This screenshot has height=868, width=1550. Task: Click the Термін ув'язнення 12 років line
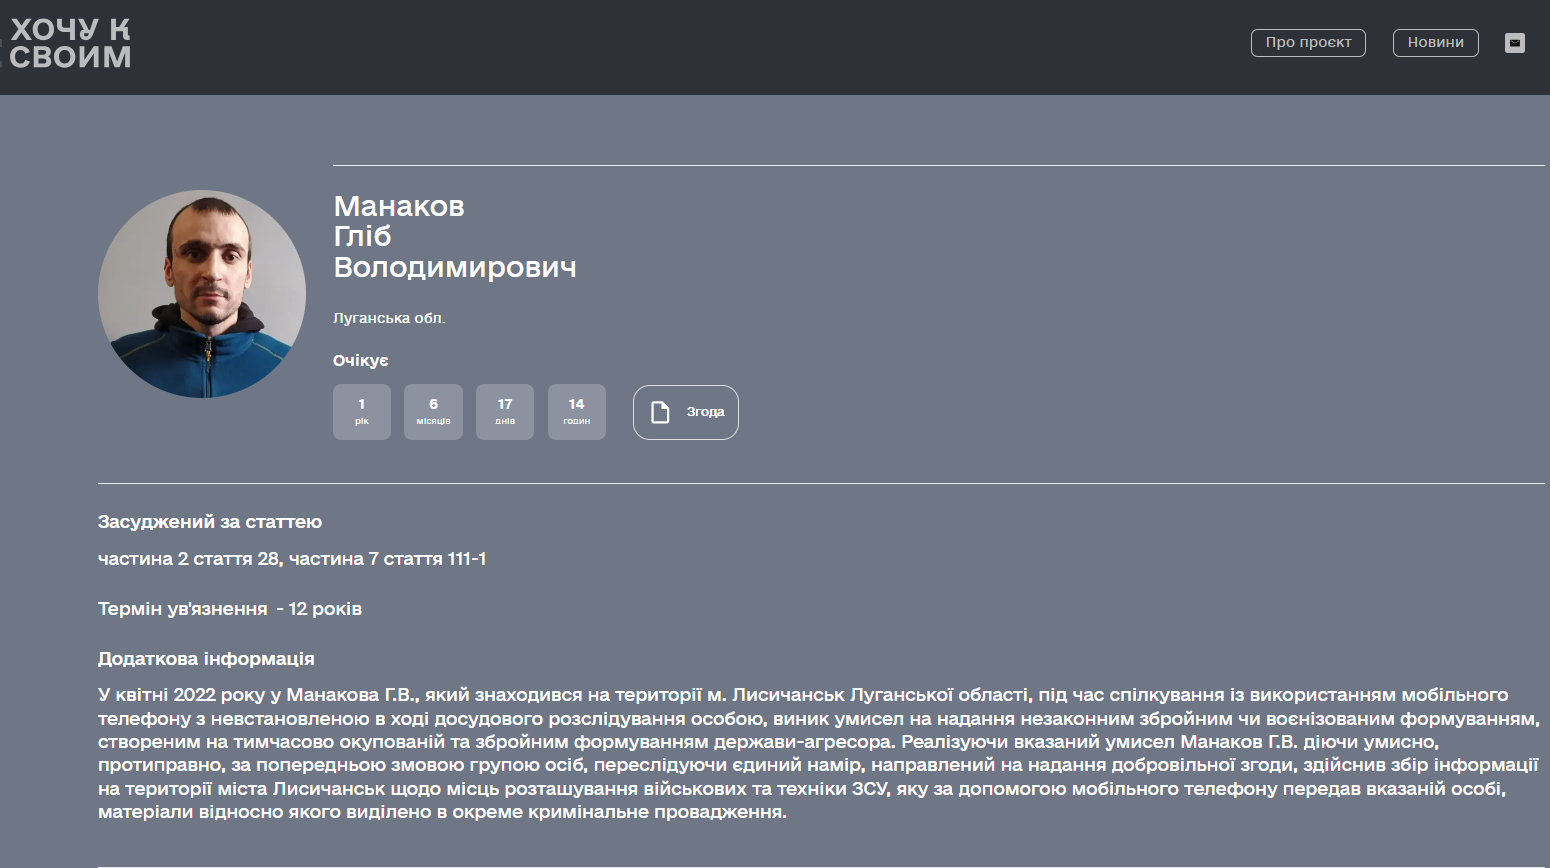pyautogui.click(x=230, y=609)
